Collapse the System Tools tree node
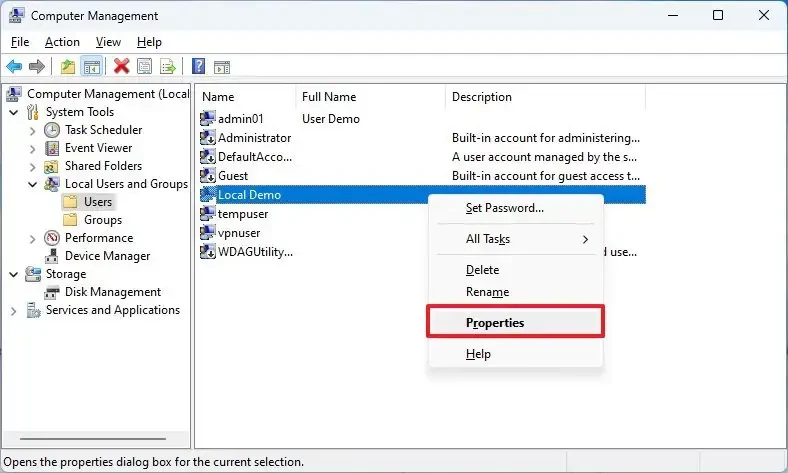The image size is (788, 473). 14,113
